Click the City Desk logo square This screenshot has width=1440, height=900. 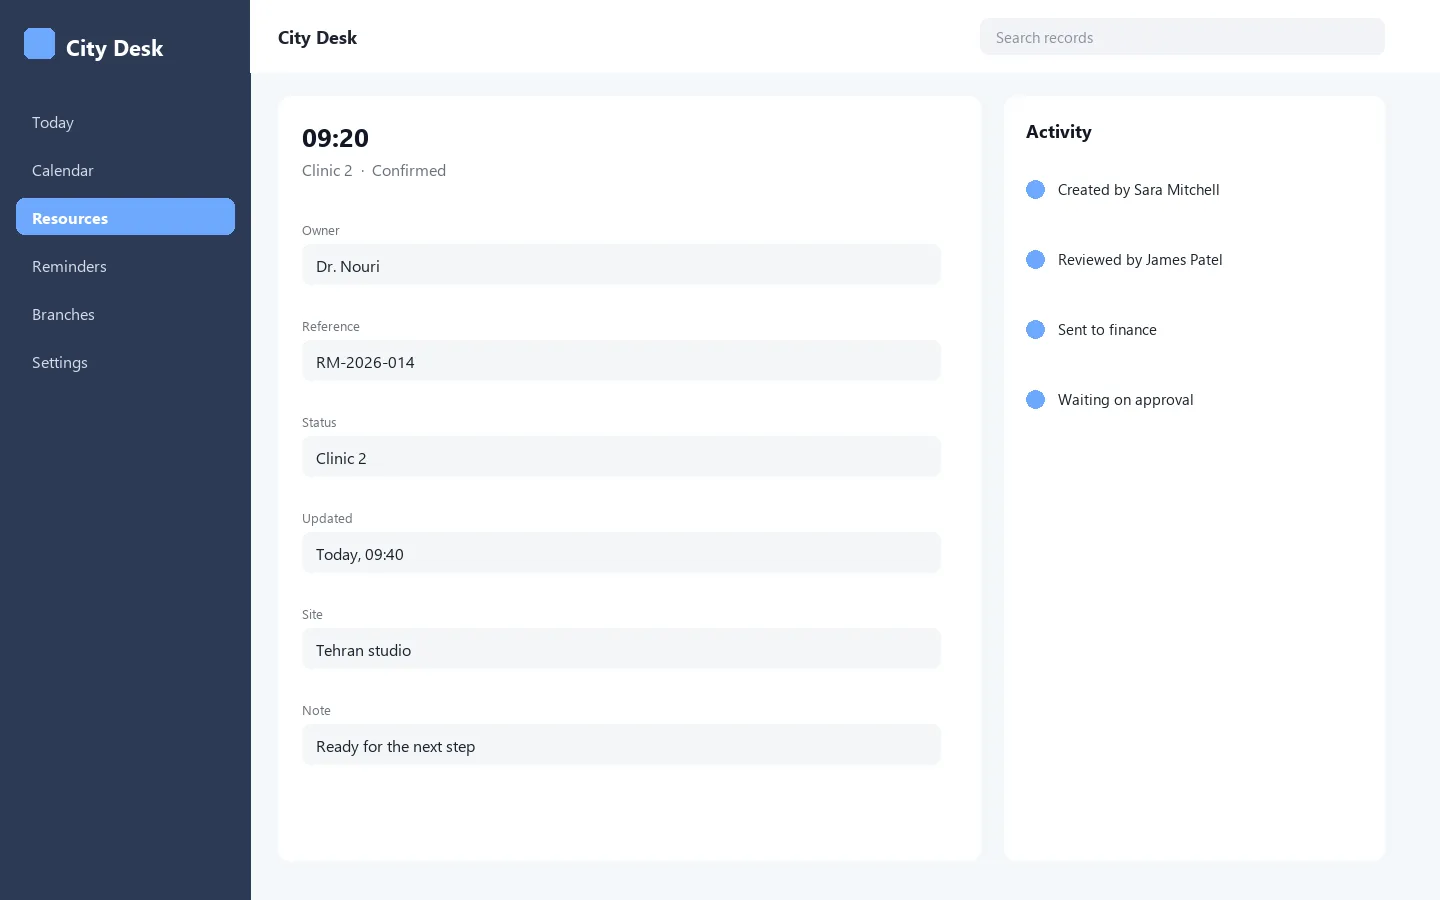39,44
